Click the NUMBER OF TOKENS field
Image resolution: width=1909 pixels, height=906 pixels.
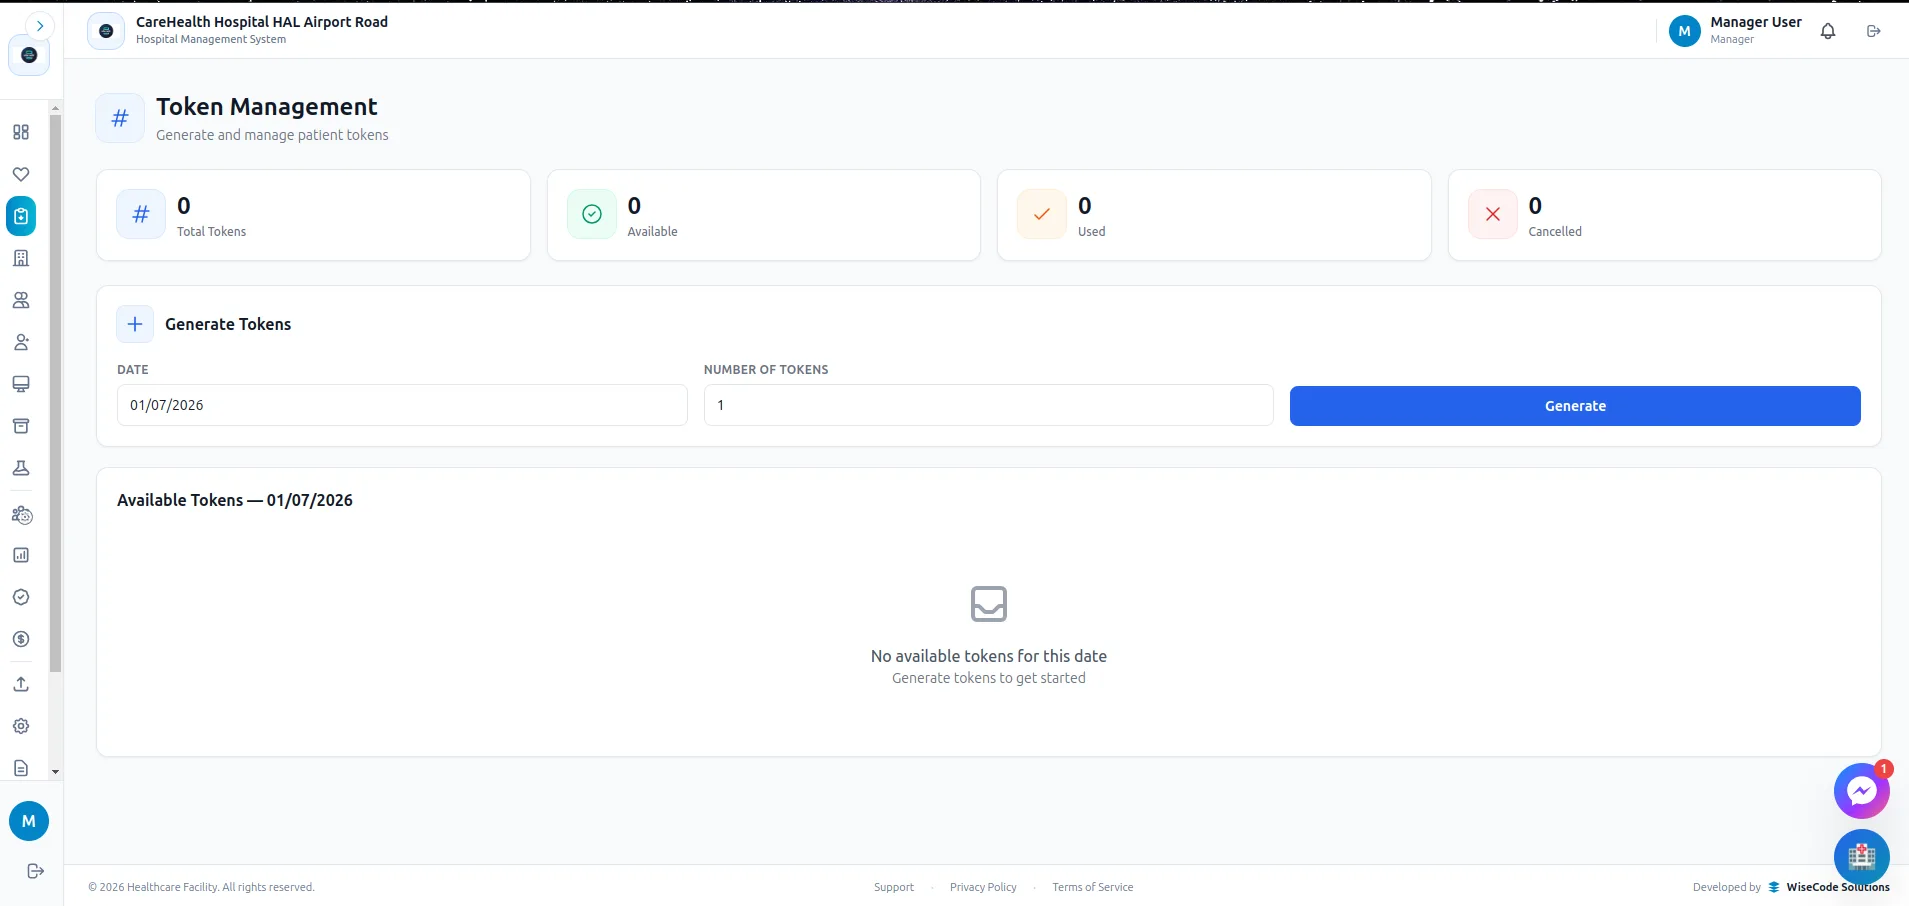click(989, 405)
